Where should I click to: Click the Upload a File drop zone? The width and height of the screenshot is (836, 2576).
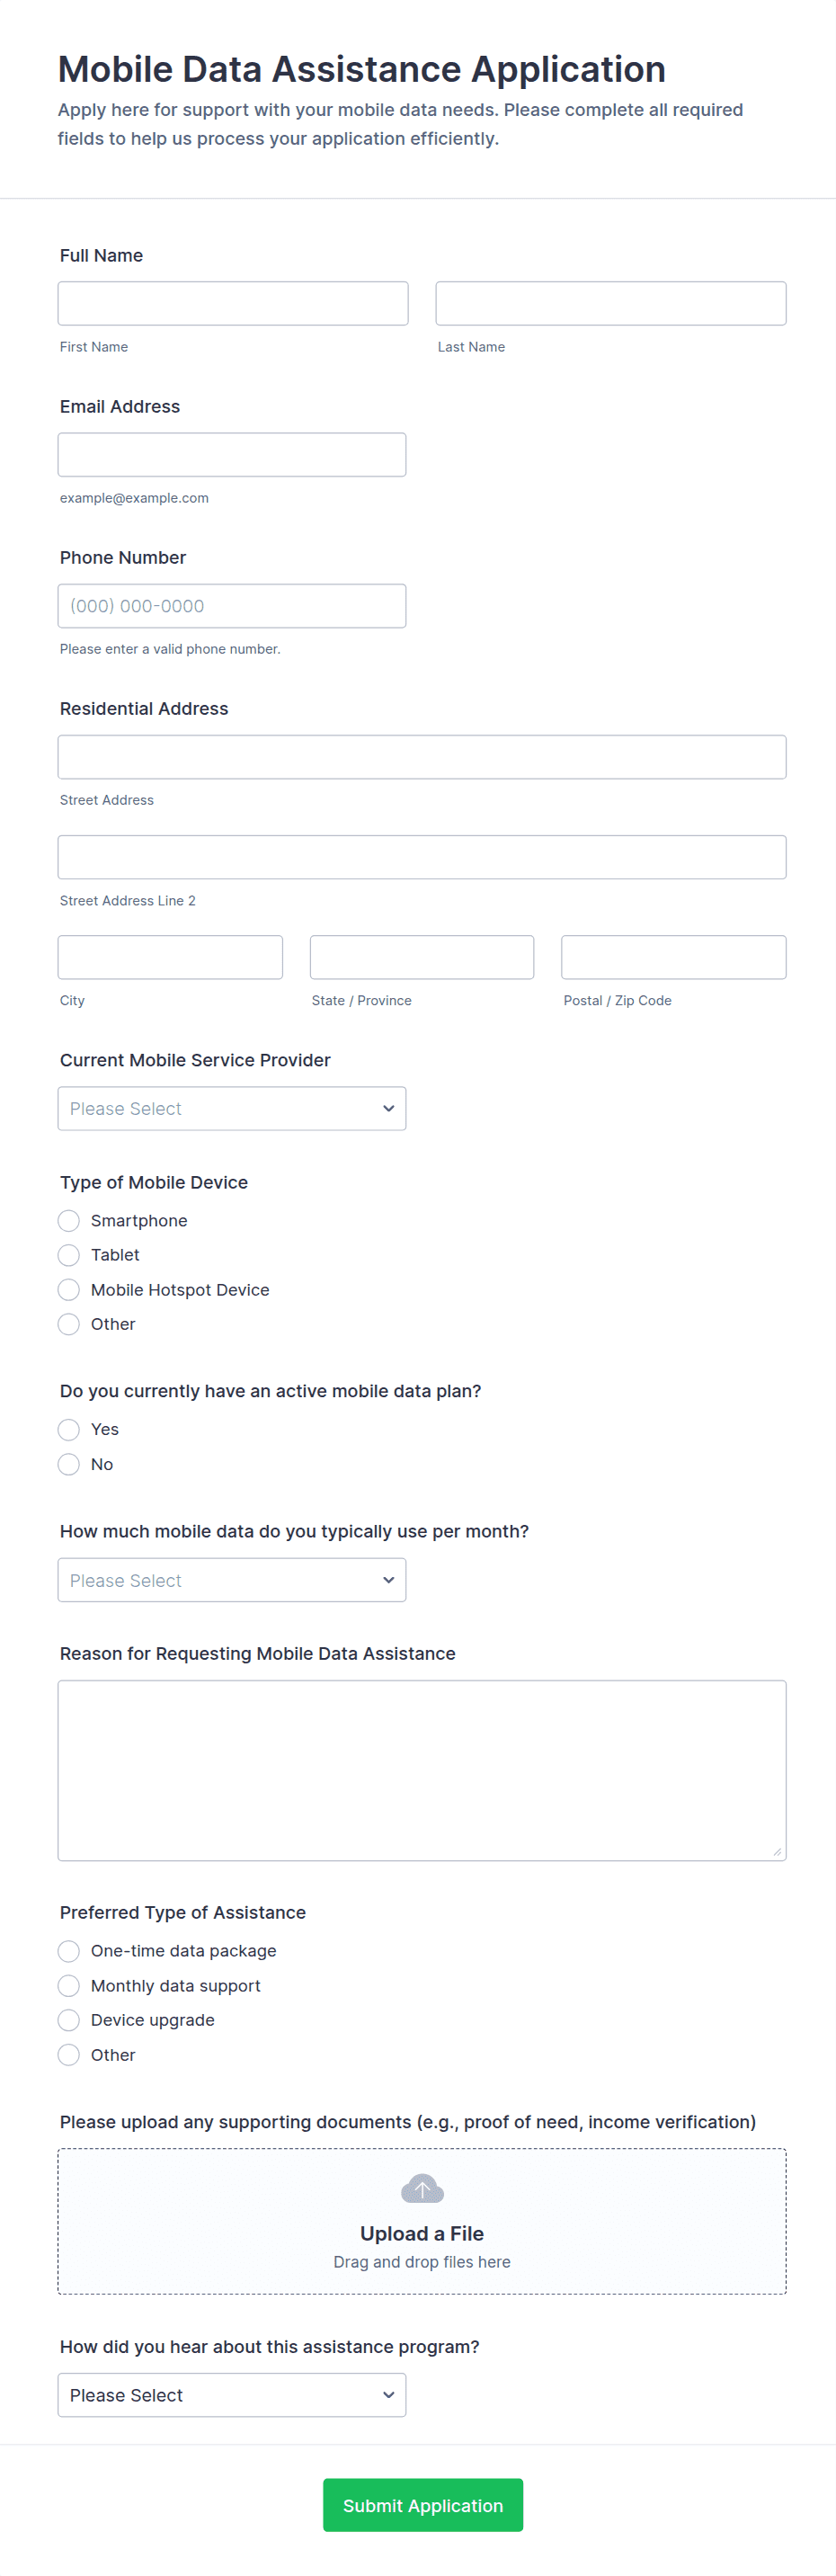pyautogui.click(x=422, y=2240)
